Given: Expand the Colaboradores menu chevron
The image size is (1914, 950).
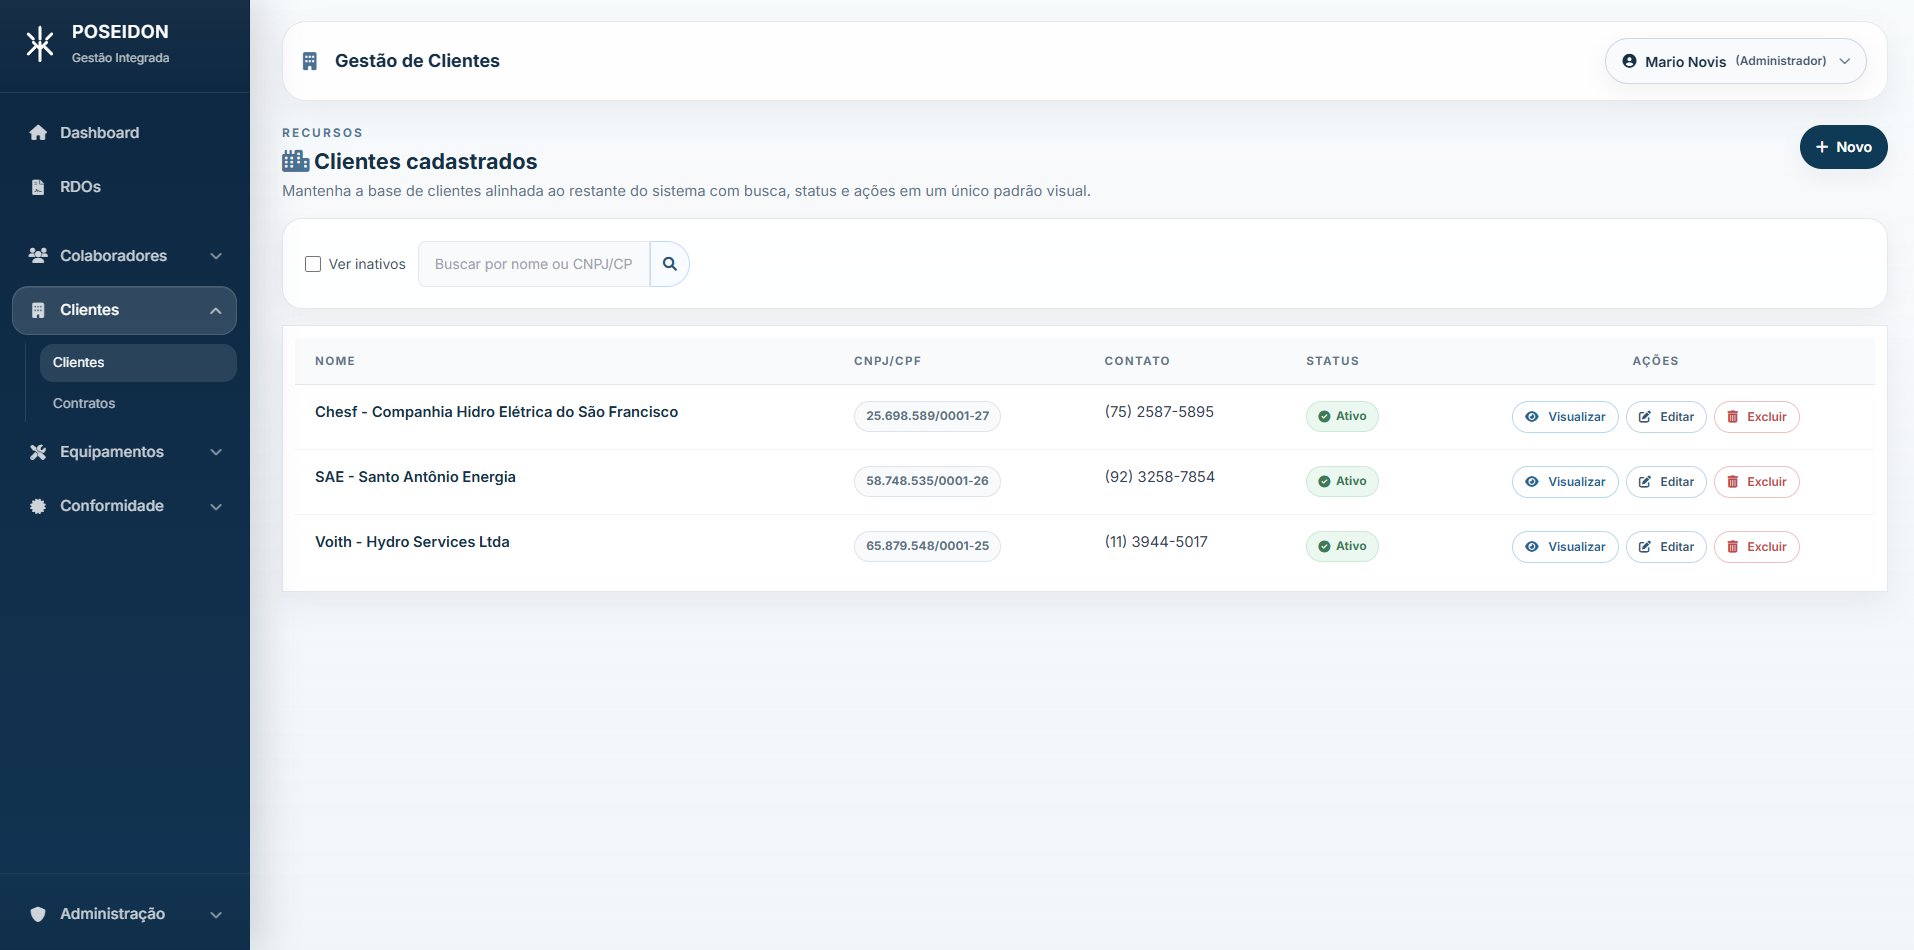Looking at the screenshot, I should (x=216, y=256).
